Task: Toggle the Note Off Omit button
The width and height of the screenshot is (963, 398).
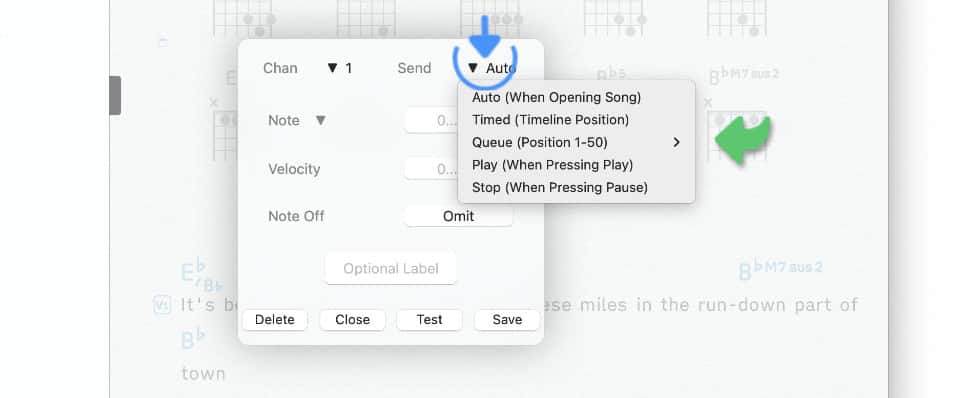Action: [458, 216]
